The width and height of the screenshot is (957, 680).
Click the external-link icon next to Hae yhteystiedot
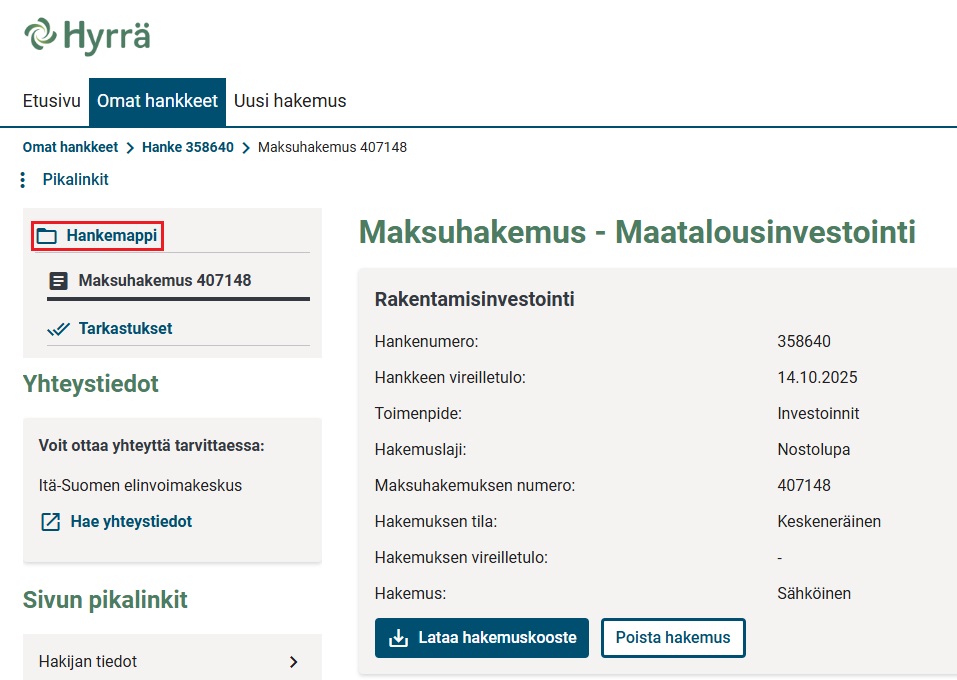(50, 521)
